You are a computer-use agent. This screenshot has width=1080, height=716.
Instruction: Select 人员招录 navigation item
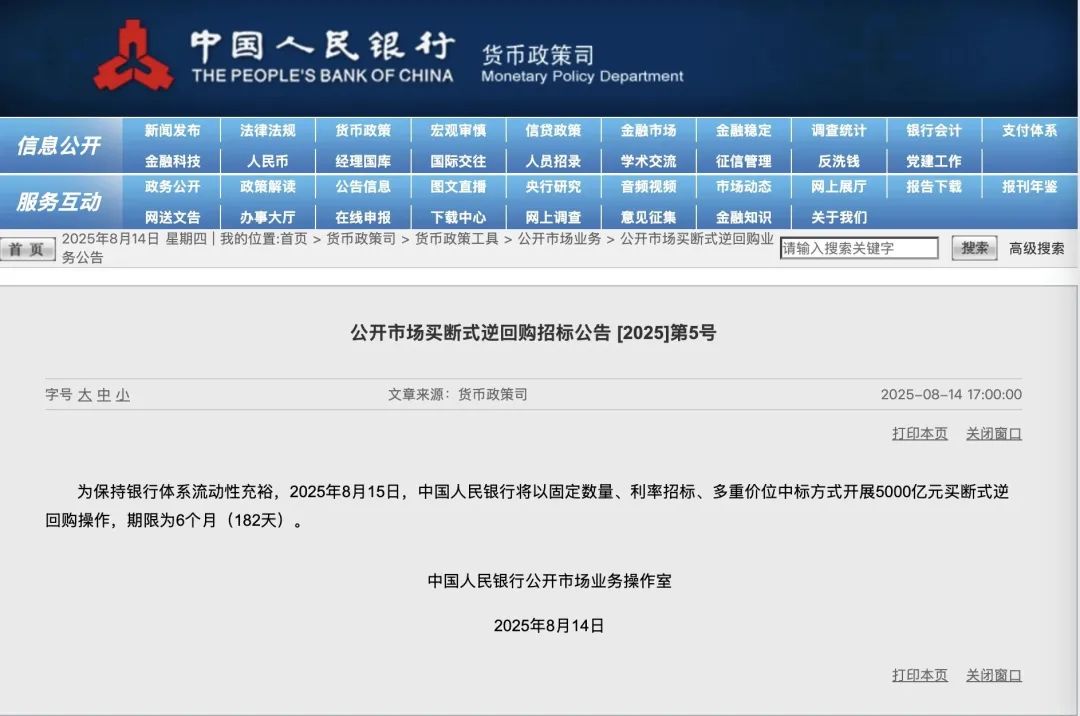(553, 161)
